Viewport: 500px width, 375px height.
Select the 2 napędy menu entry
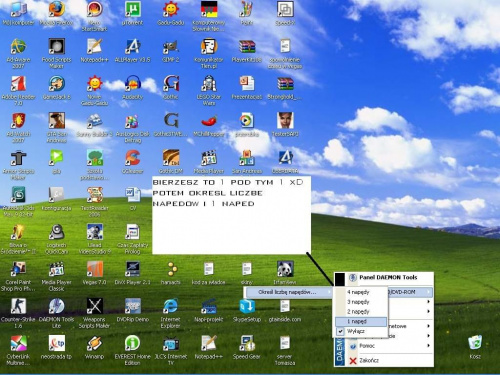[362, 312]
